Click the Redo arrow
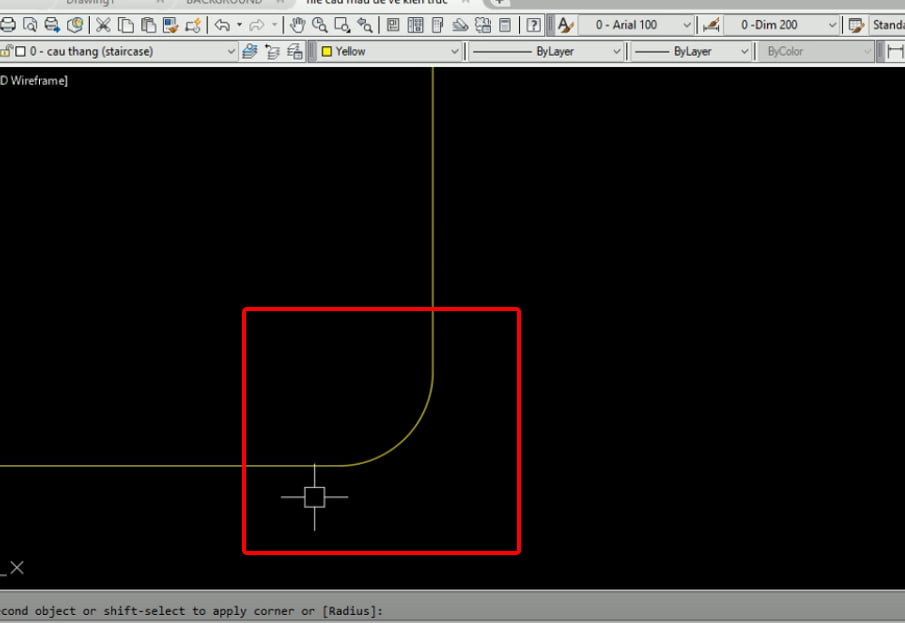 pyautogui.click(x=257, y=25)
